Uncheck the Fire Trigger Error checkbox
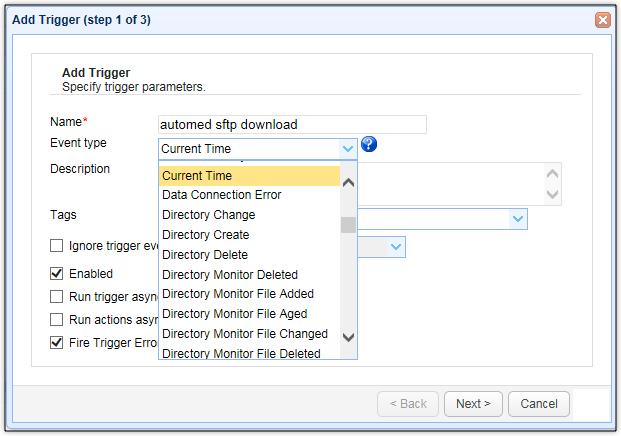Screen dimensions: 621x436 (x=57, y=343)
